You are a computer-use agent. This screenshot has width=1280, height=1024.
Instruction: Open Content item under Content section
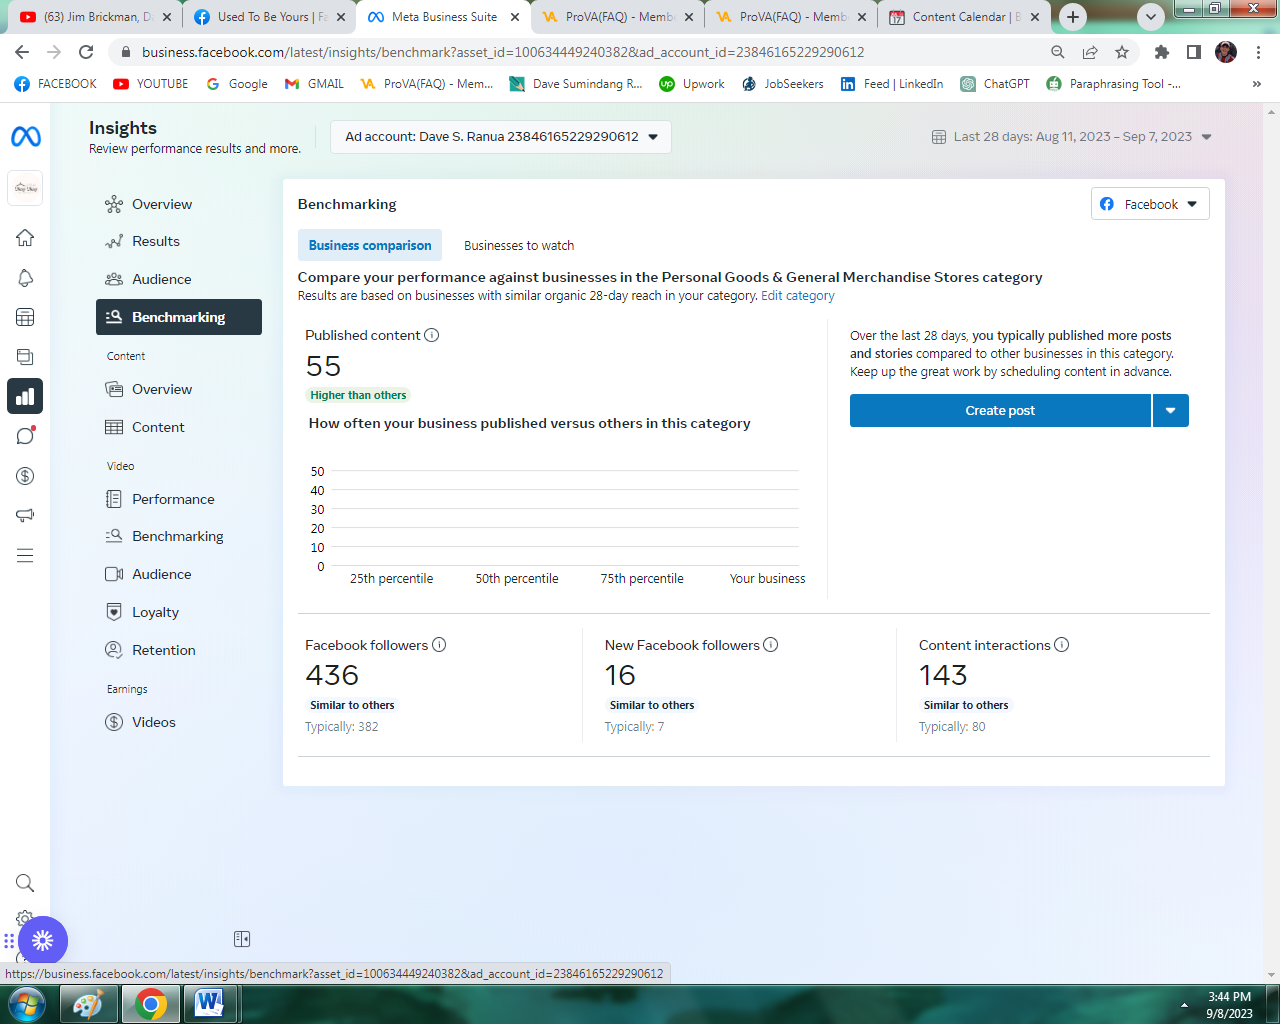pyautogui.click(x=158, y=427)
